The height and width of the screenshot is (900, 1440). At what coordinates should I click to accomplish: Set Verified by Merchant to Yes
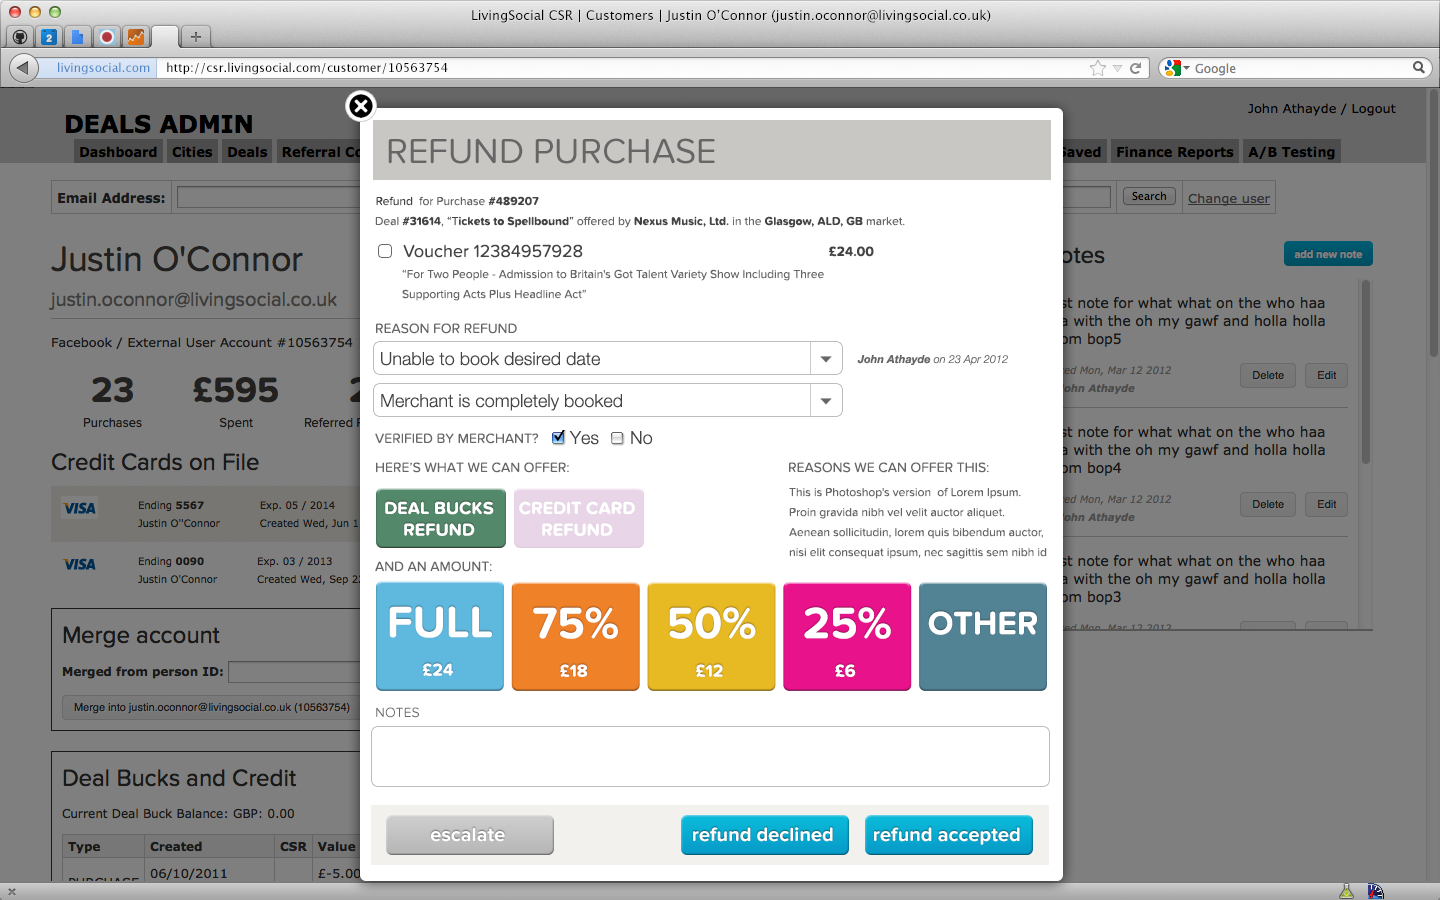559,438
